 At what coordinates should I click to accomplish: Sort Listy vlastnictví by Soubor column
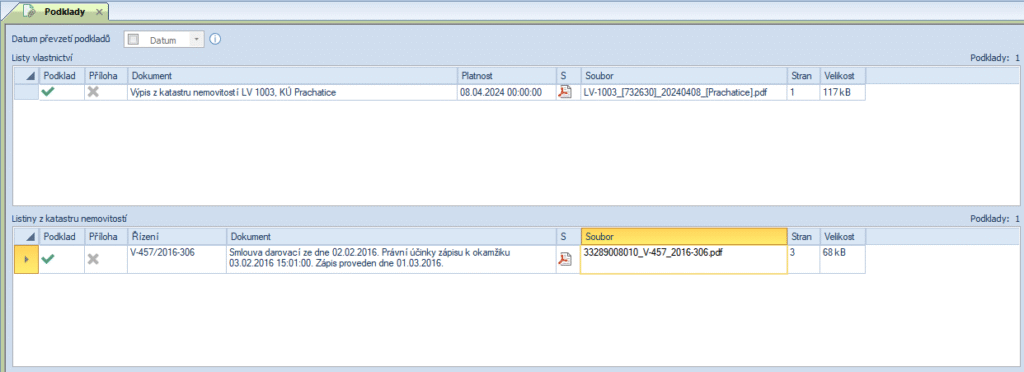[x=684, y=76]
